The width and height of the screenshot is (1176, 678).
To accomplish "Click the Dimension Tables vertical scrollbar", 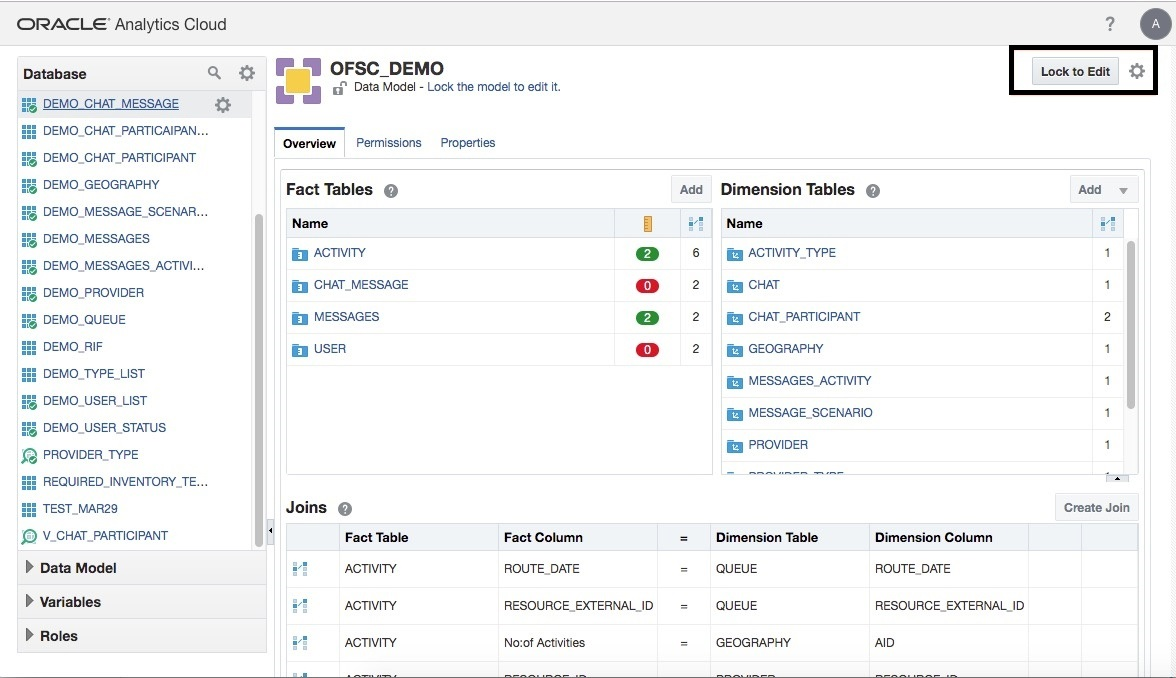I will [1131, 325].
